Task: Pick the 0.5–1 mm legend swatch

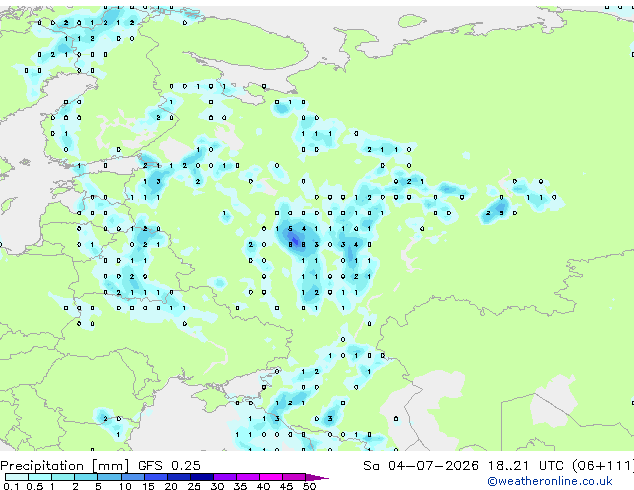Action: [40, 477]
